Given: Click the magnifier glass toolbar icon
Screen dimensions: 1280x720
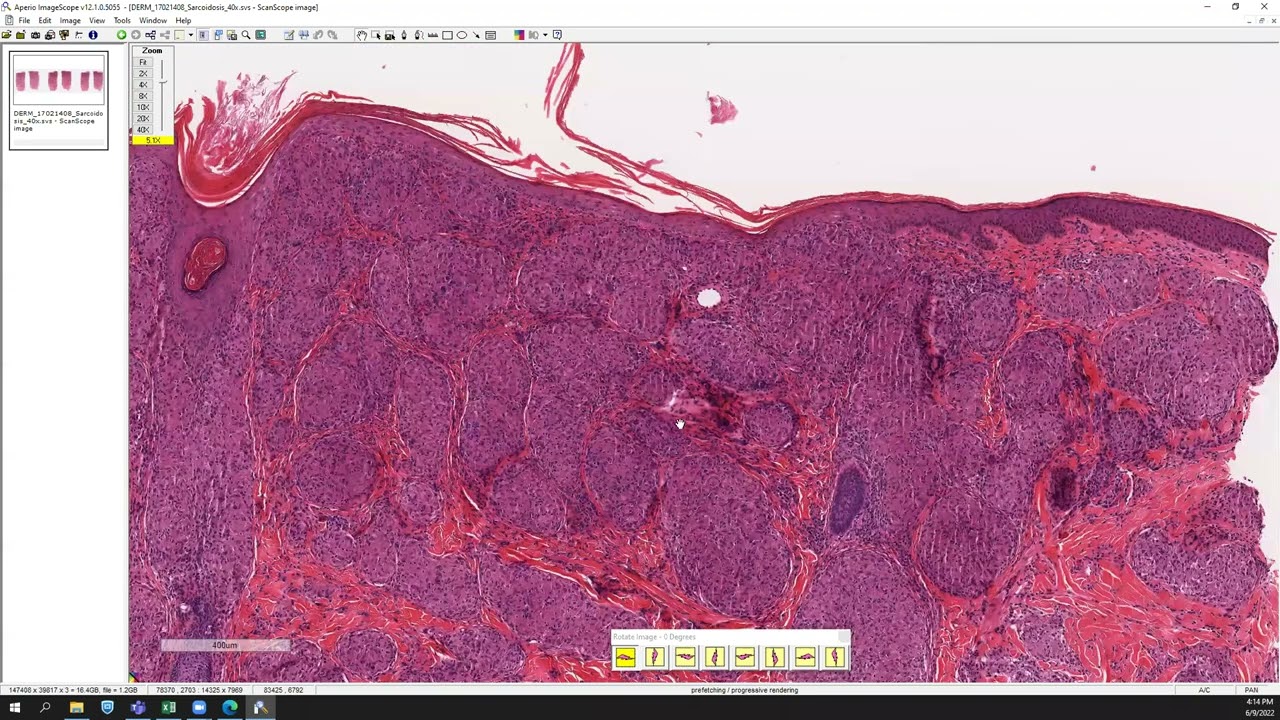Looking at the screenshot, I should pyautogui.click(x=246, y=35).
